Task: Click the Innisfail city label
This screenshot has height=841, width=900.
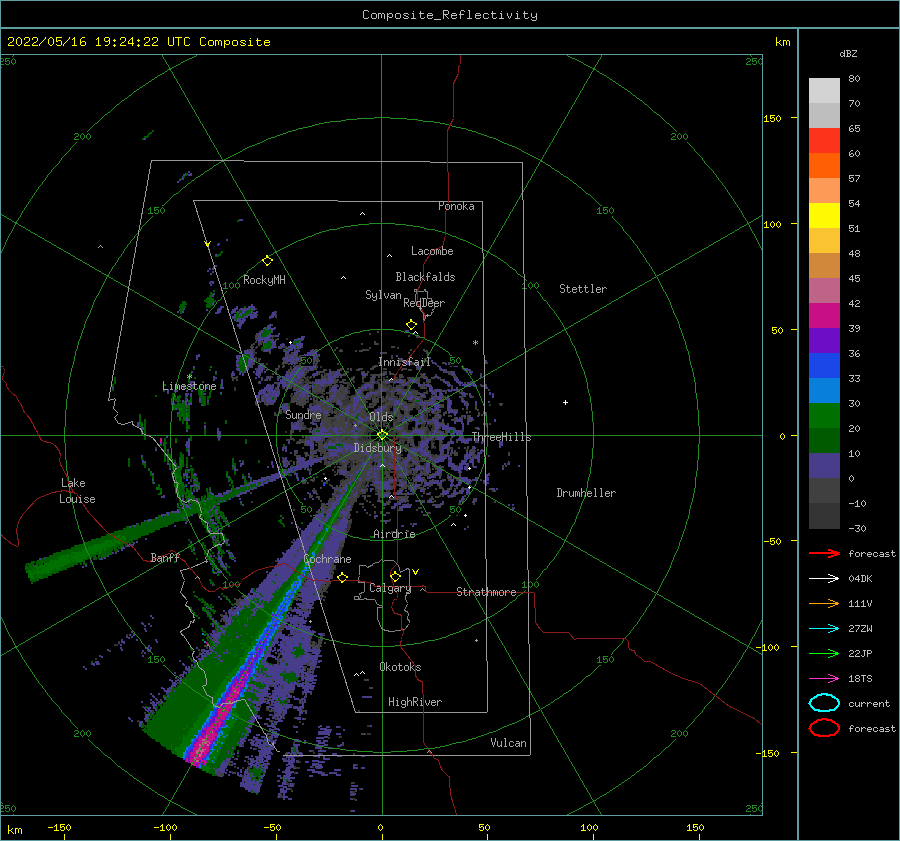Action: click(405, 362)
